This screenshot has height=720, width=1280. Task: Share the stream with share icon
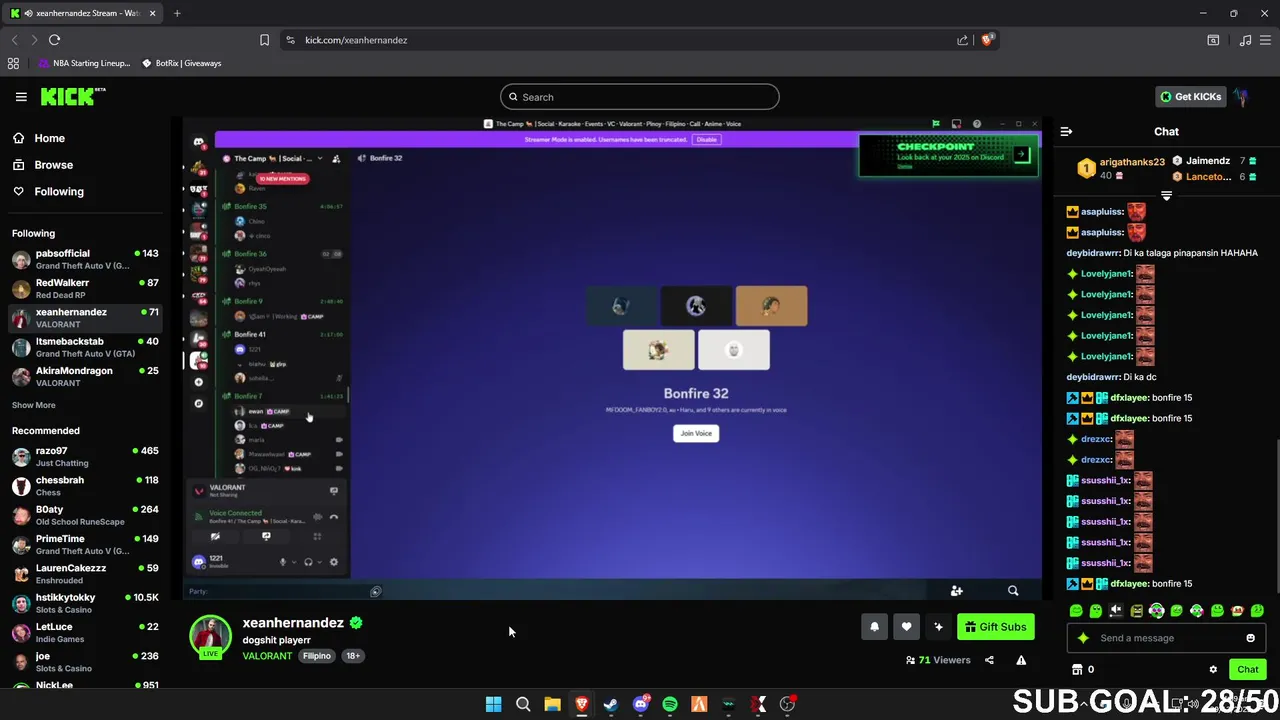[x=989, y=660]
